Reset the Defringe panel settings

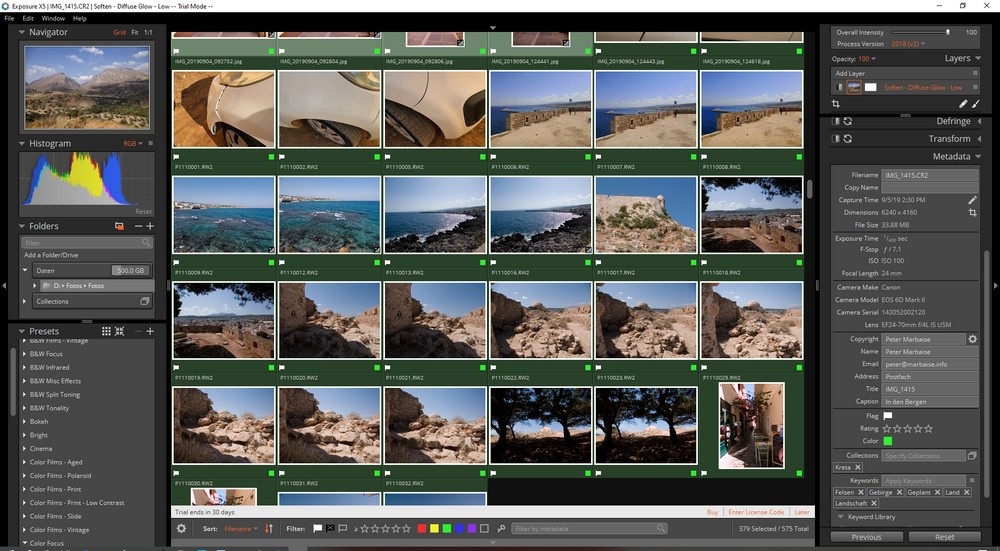click(848, 121)
